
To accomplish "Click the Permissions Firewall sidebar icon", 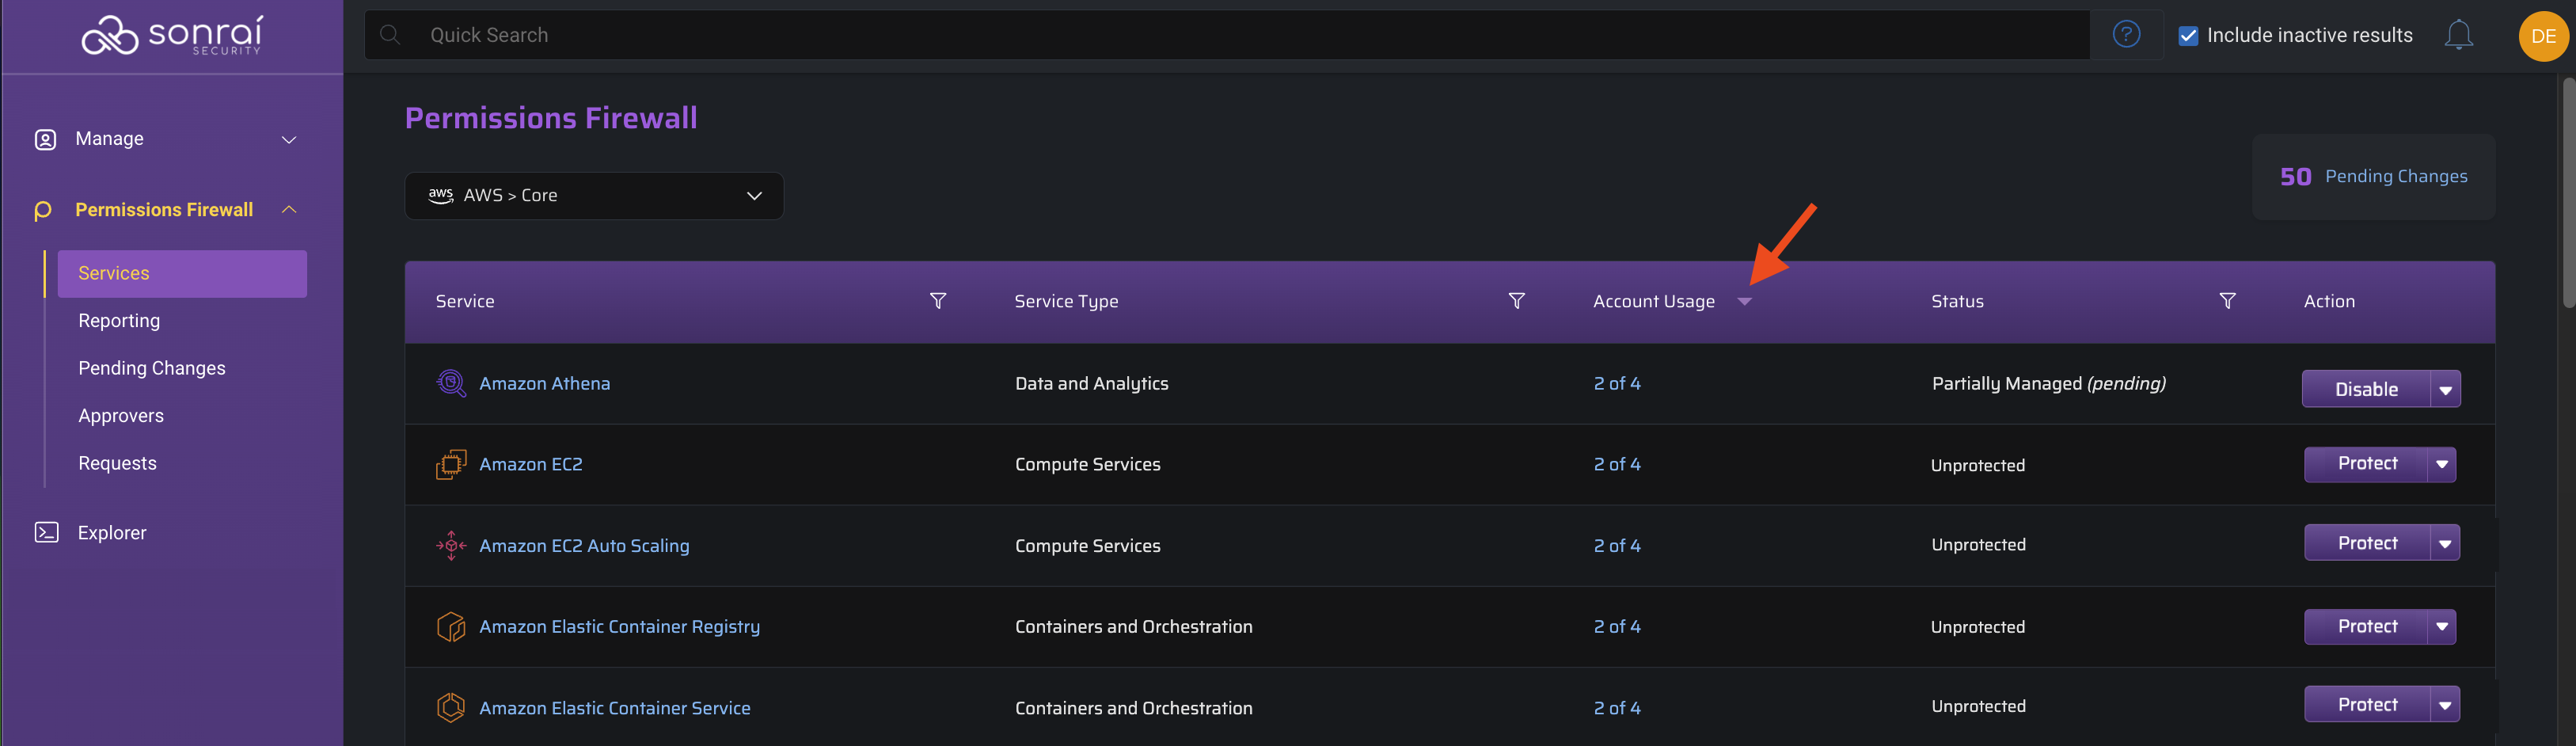I will pos(43,210).
